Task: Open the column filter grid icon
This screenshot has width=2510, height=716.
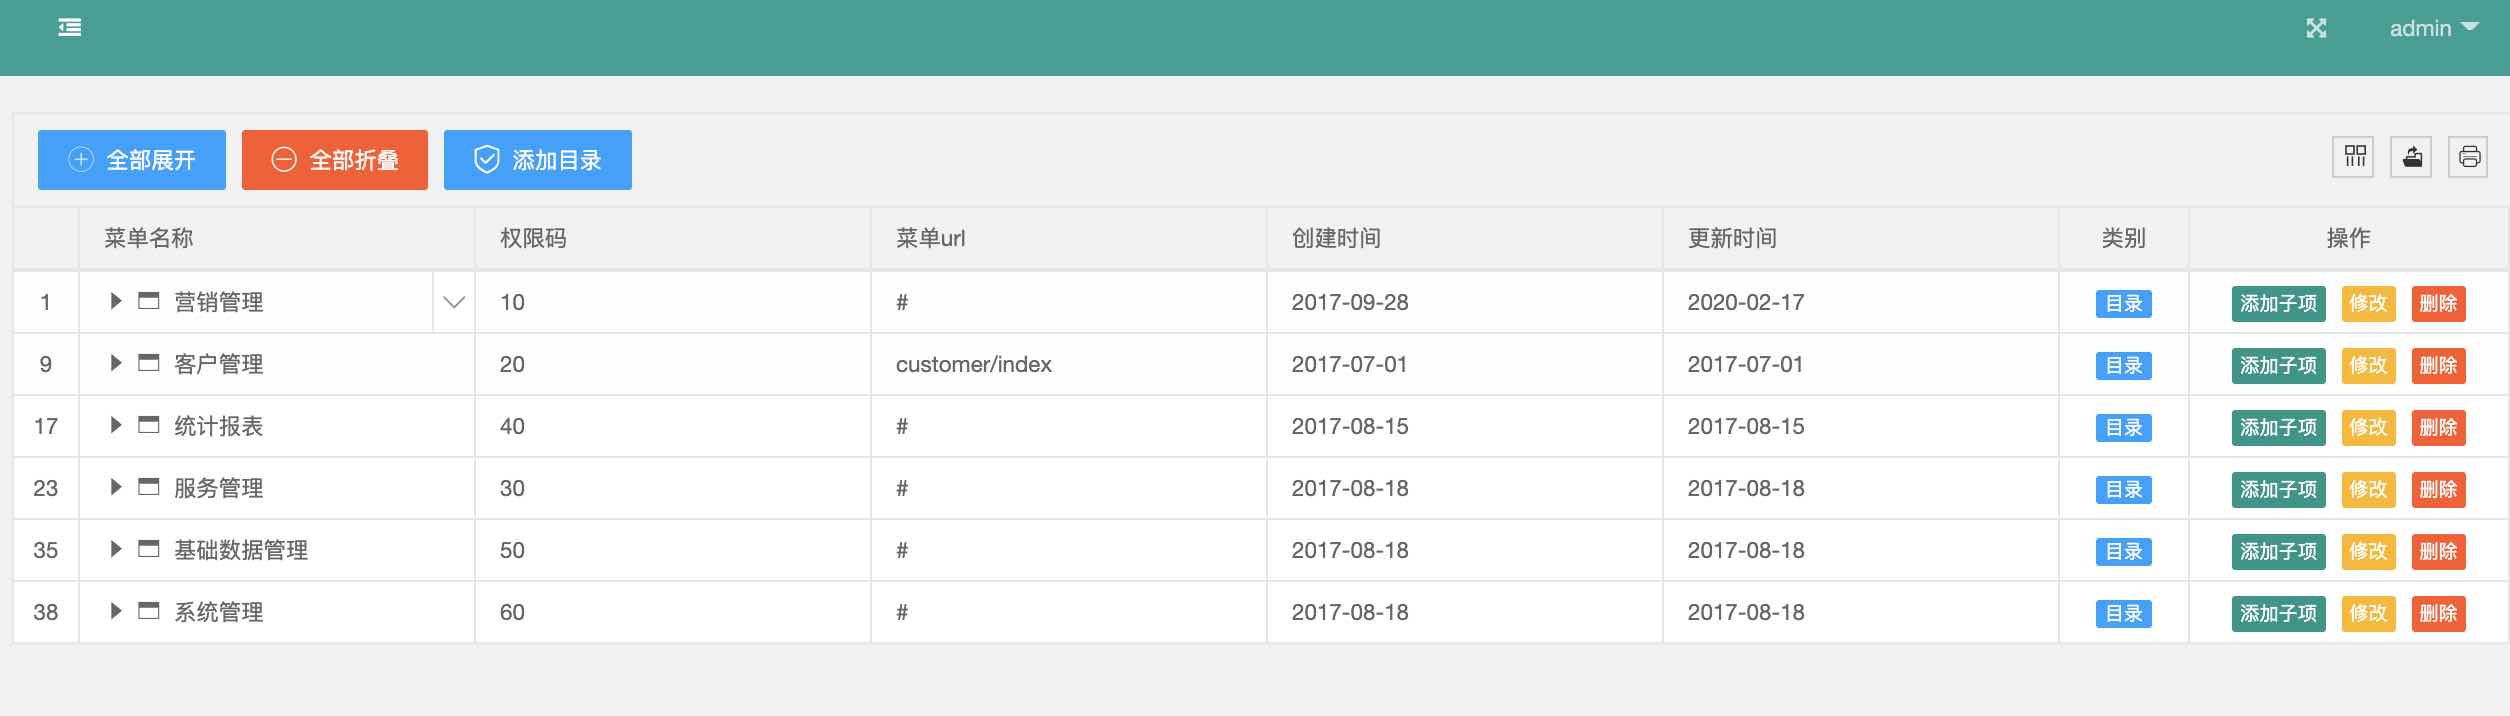Action: tap(2353, 157)
